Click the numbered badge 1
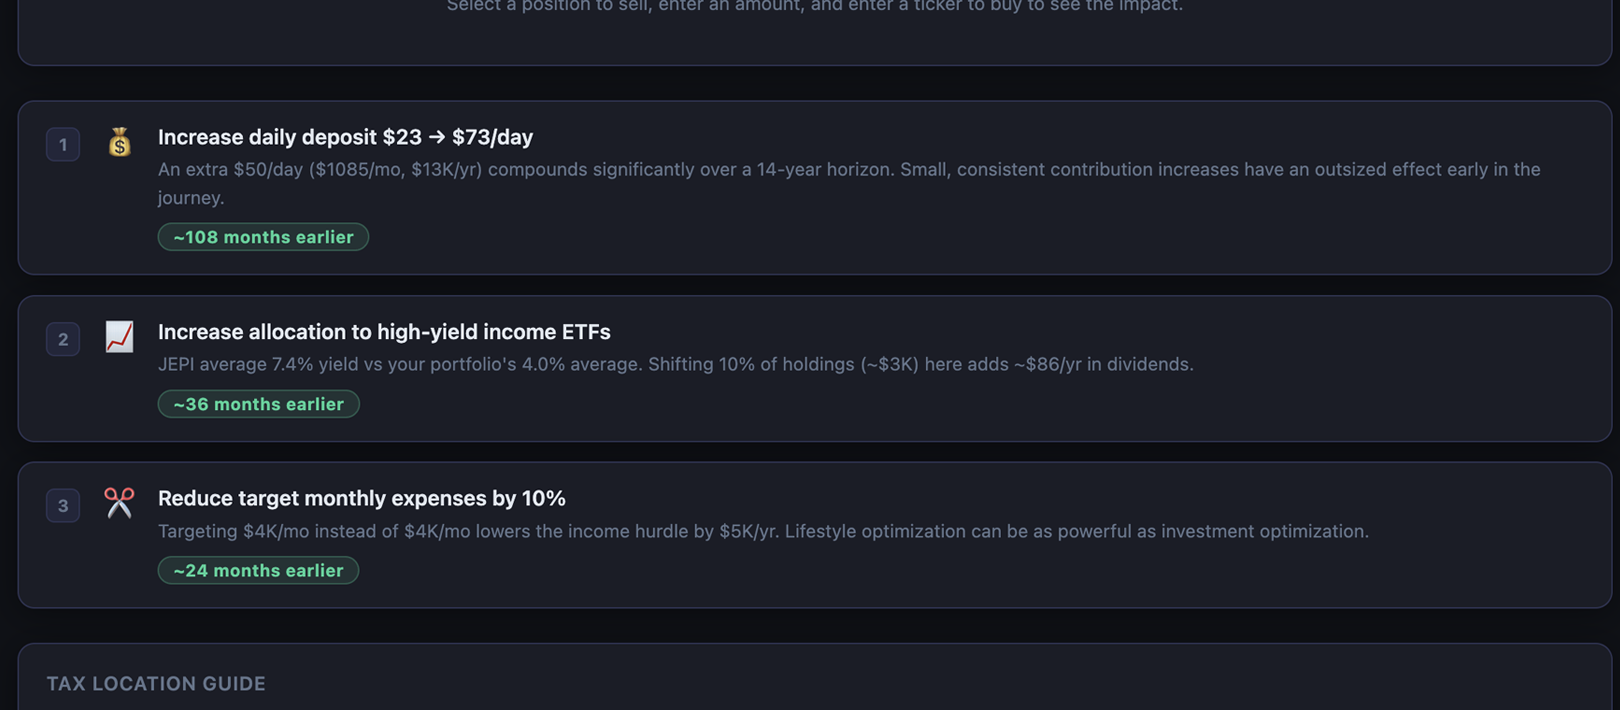 (x=62, y=143)
